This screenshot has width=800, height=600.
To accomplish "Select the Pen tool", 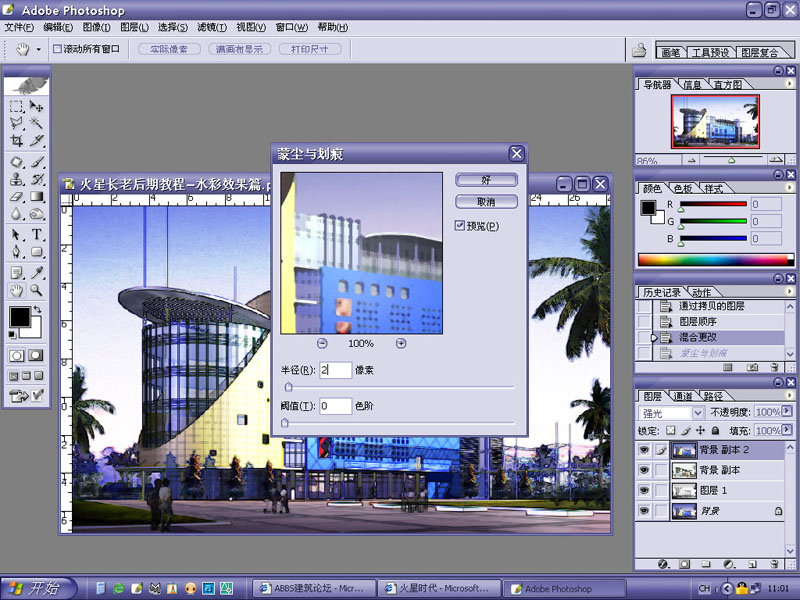I will pos(16,252).
